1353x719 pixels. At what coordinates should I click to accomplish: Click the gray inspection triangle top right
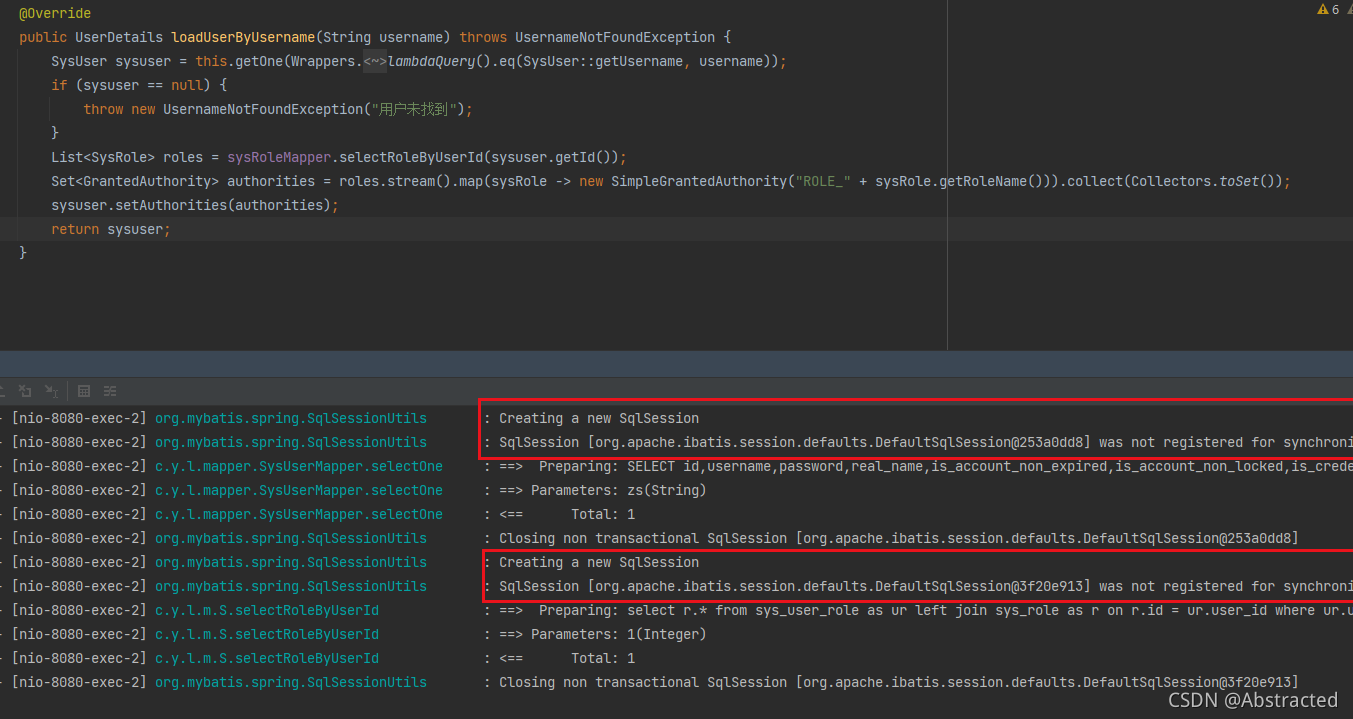click(x=1349, y=9)
